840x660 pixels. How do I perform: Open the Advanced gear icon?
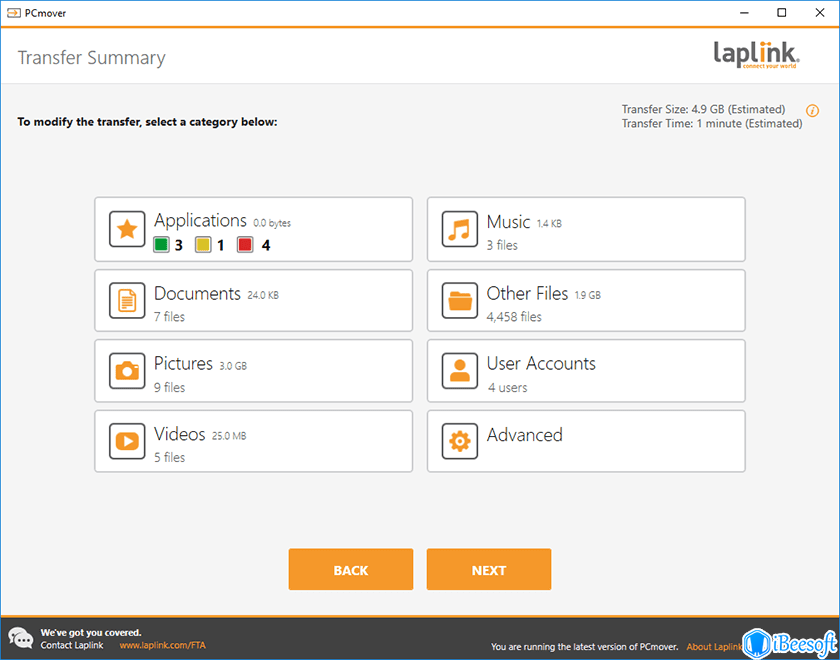coord(459,441)
